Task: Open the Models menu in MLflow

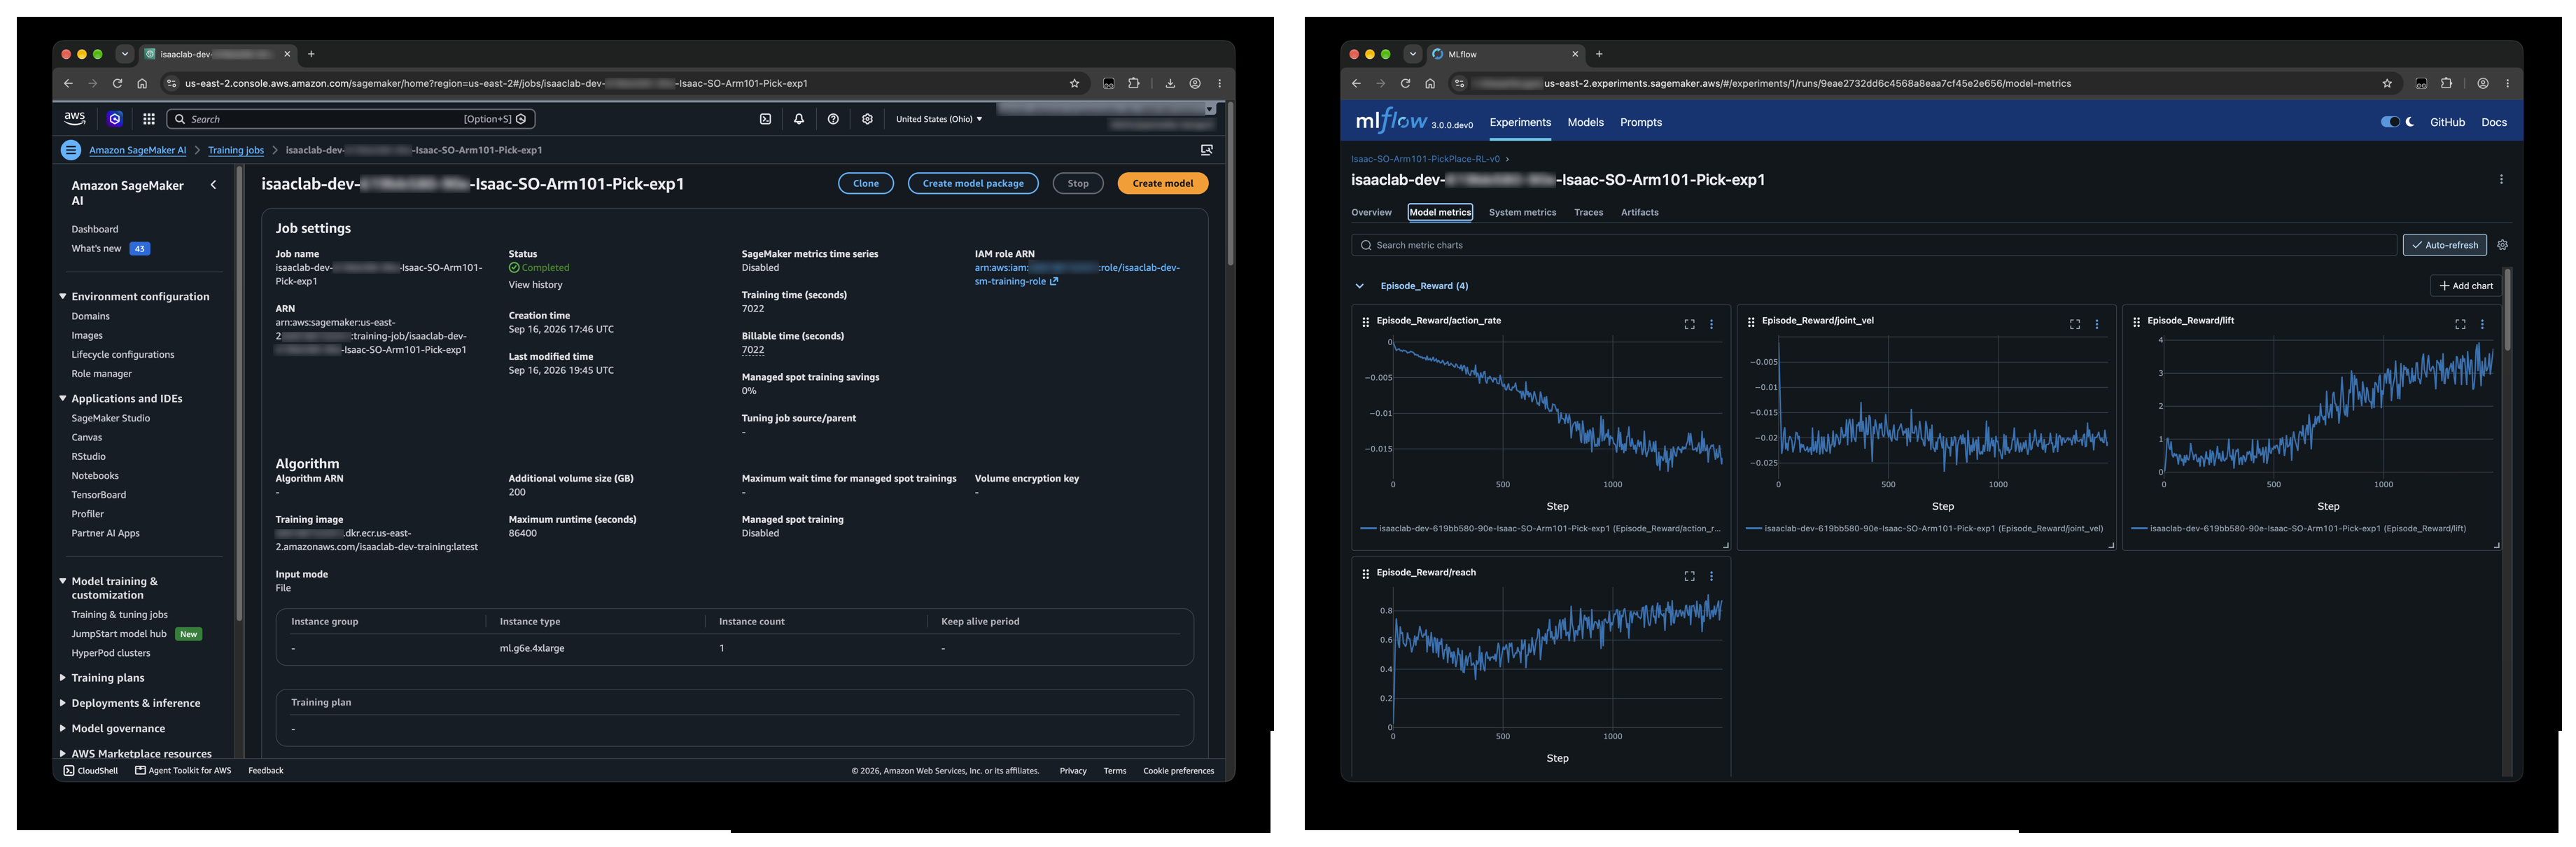Action: click(1585, 122)
